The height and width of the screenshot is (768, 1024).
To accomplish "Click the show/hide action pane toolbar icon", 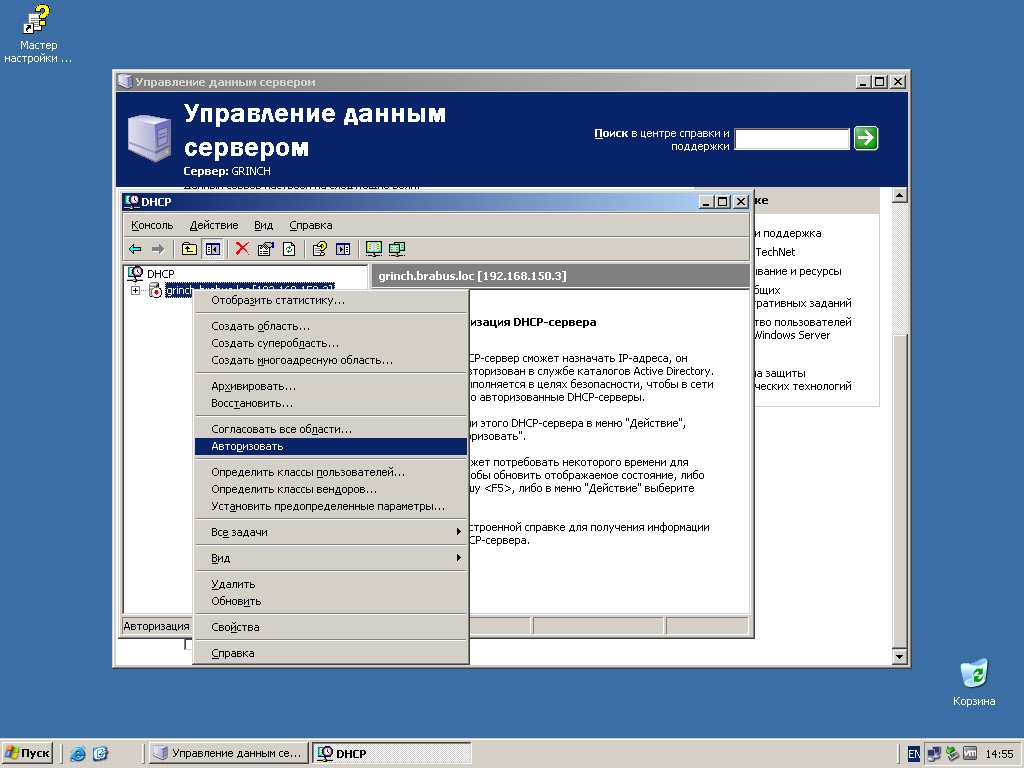I will pyautogui.click(x=343, y=249).
